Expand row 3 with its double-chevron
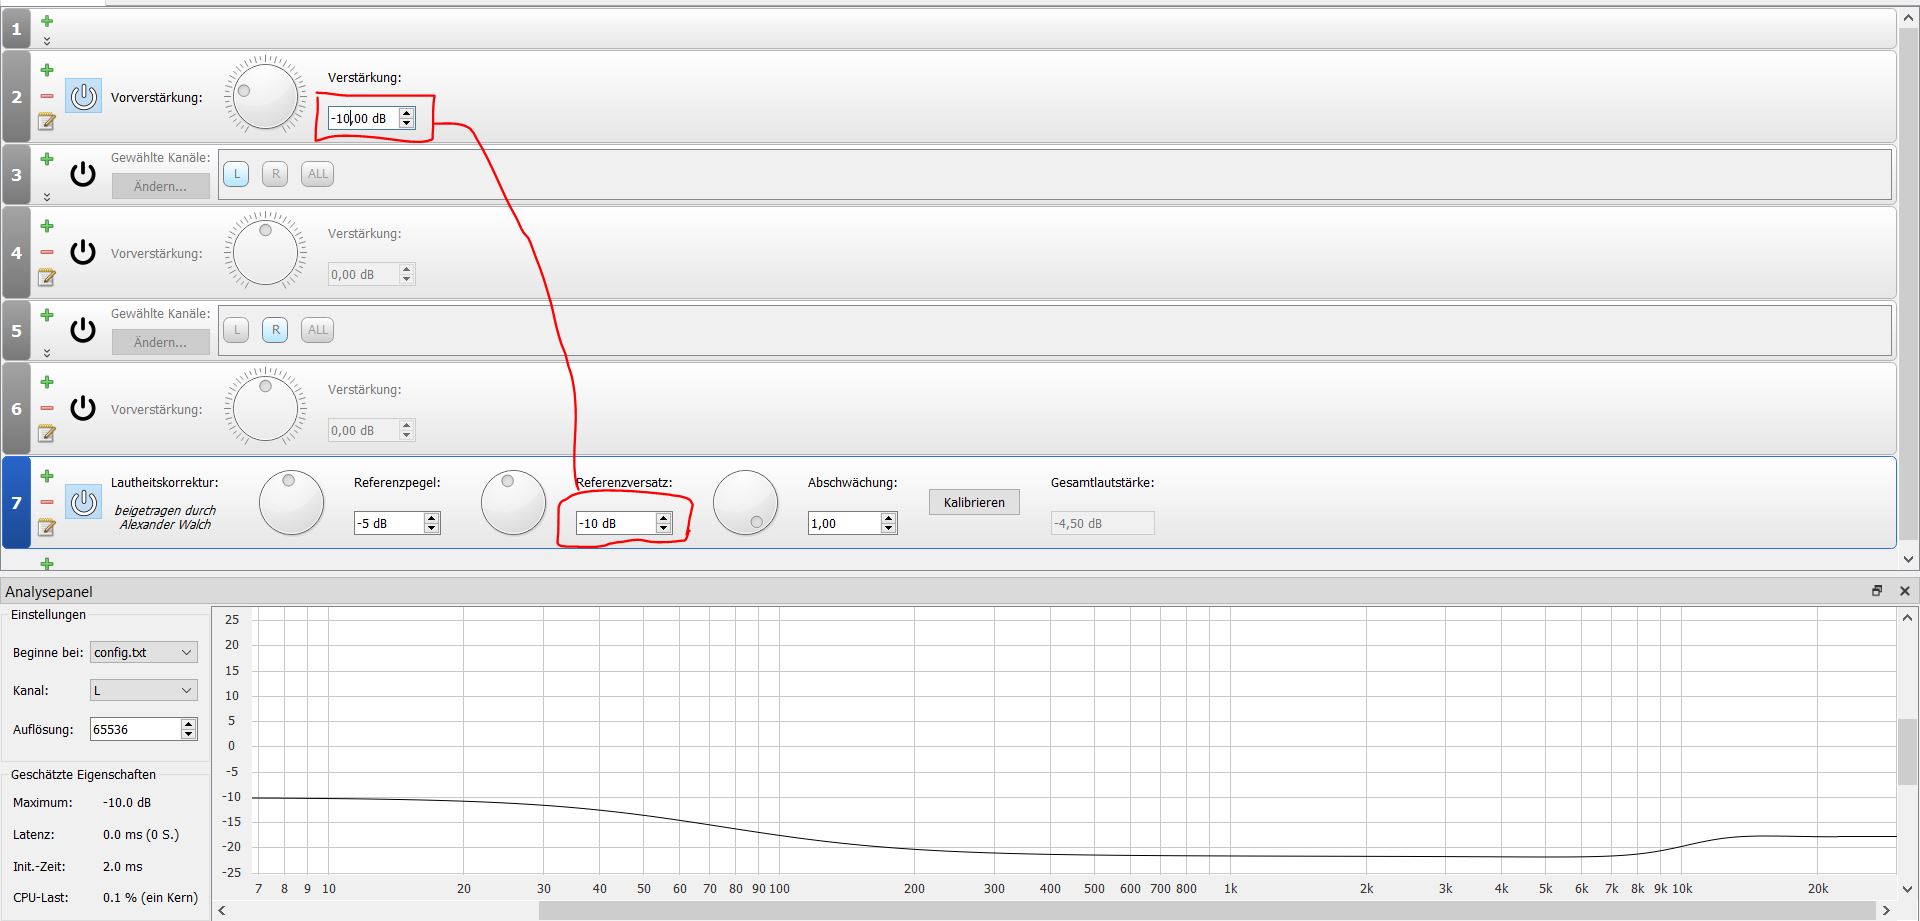 (x=47, y=197)
